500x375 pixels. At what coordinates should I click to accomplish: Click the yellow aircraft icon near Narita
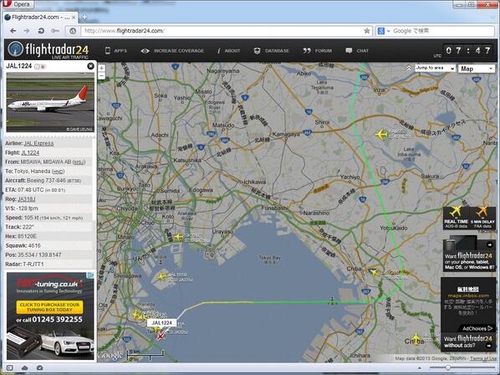tap(381, 135)
